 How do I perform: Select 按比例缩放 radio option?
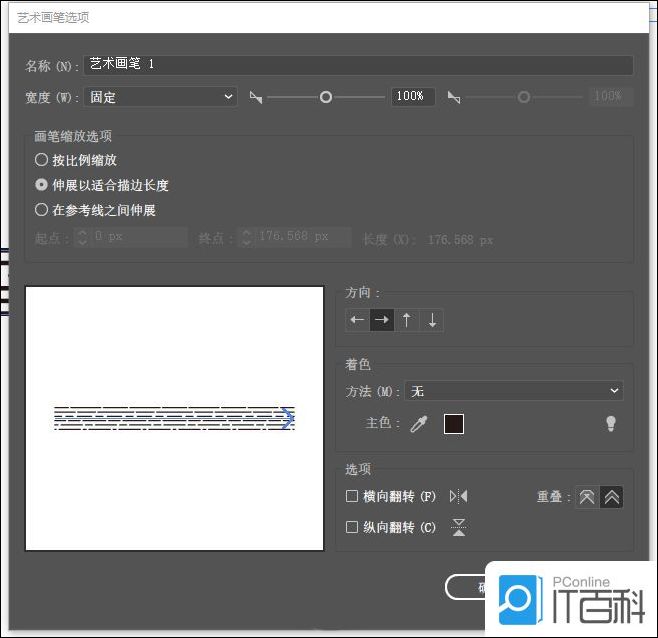(x=41, y=160)
